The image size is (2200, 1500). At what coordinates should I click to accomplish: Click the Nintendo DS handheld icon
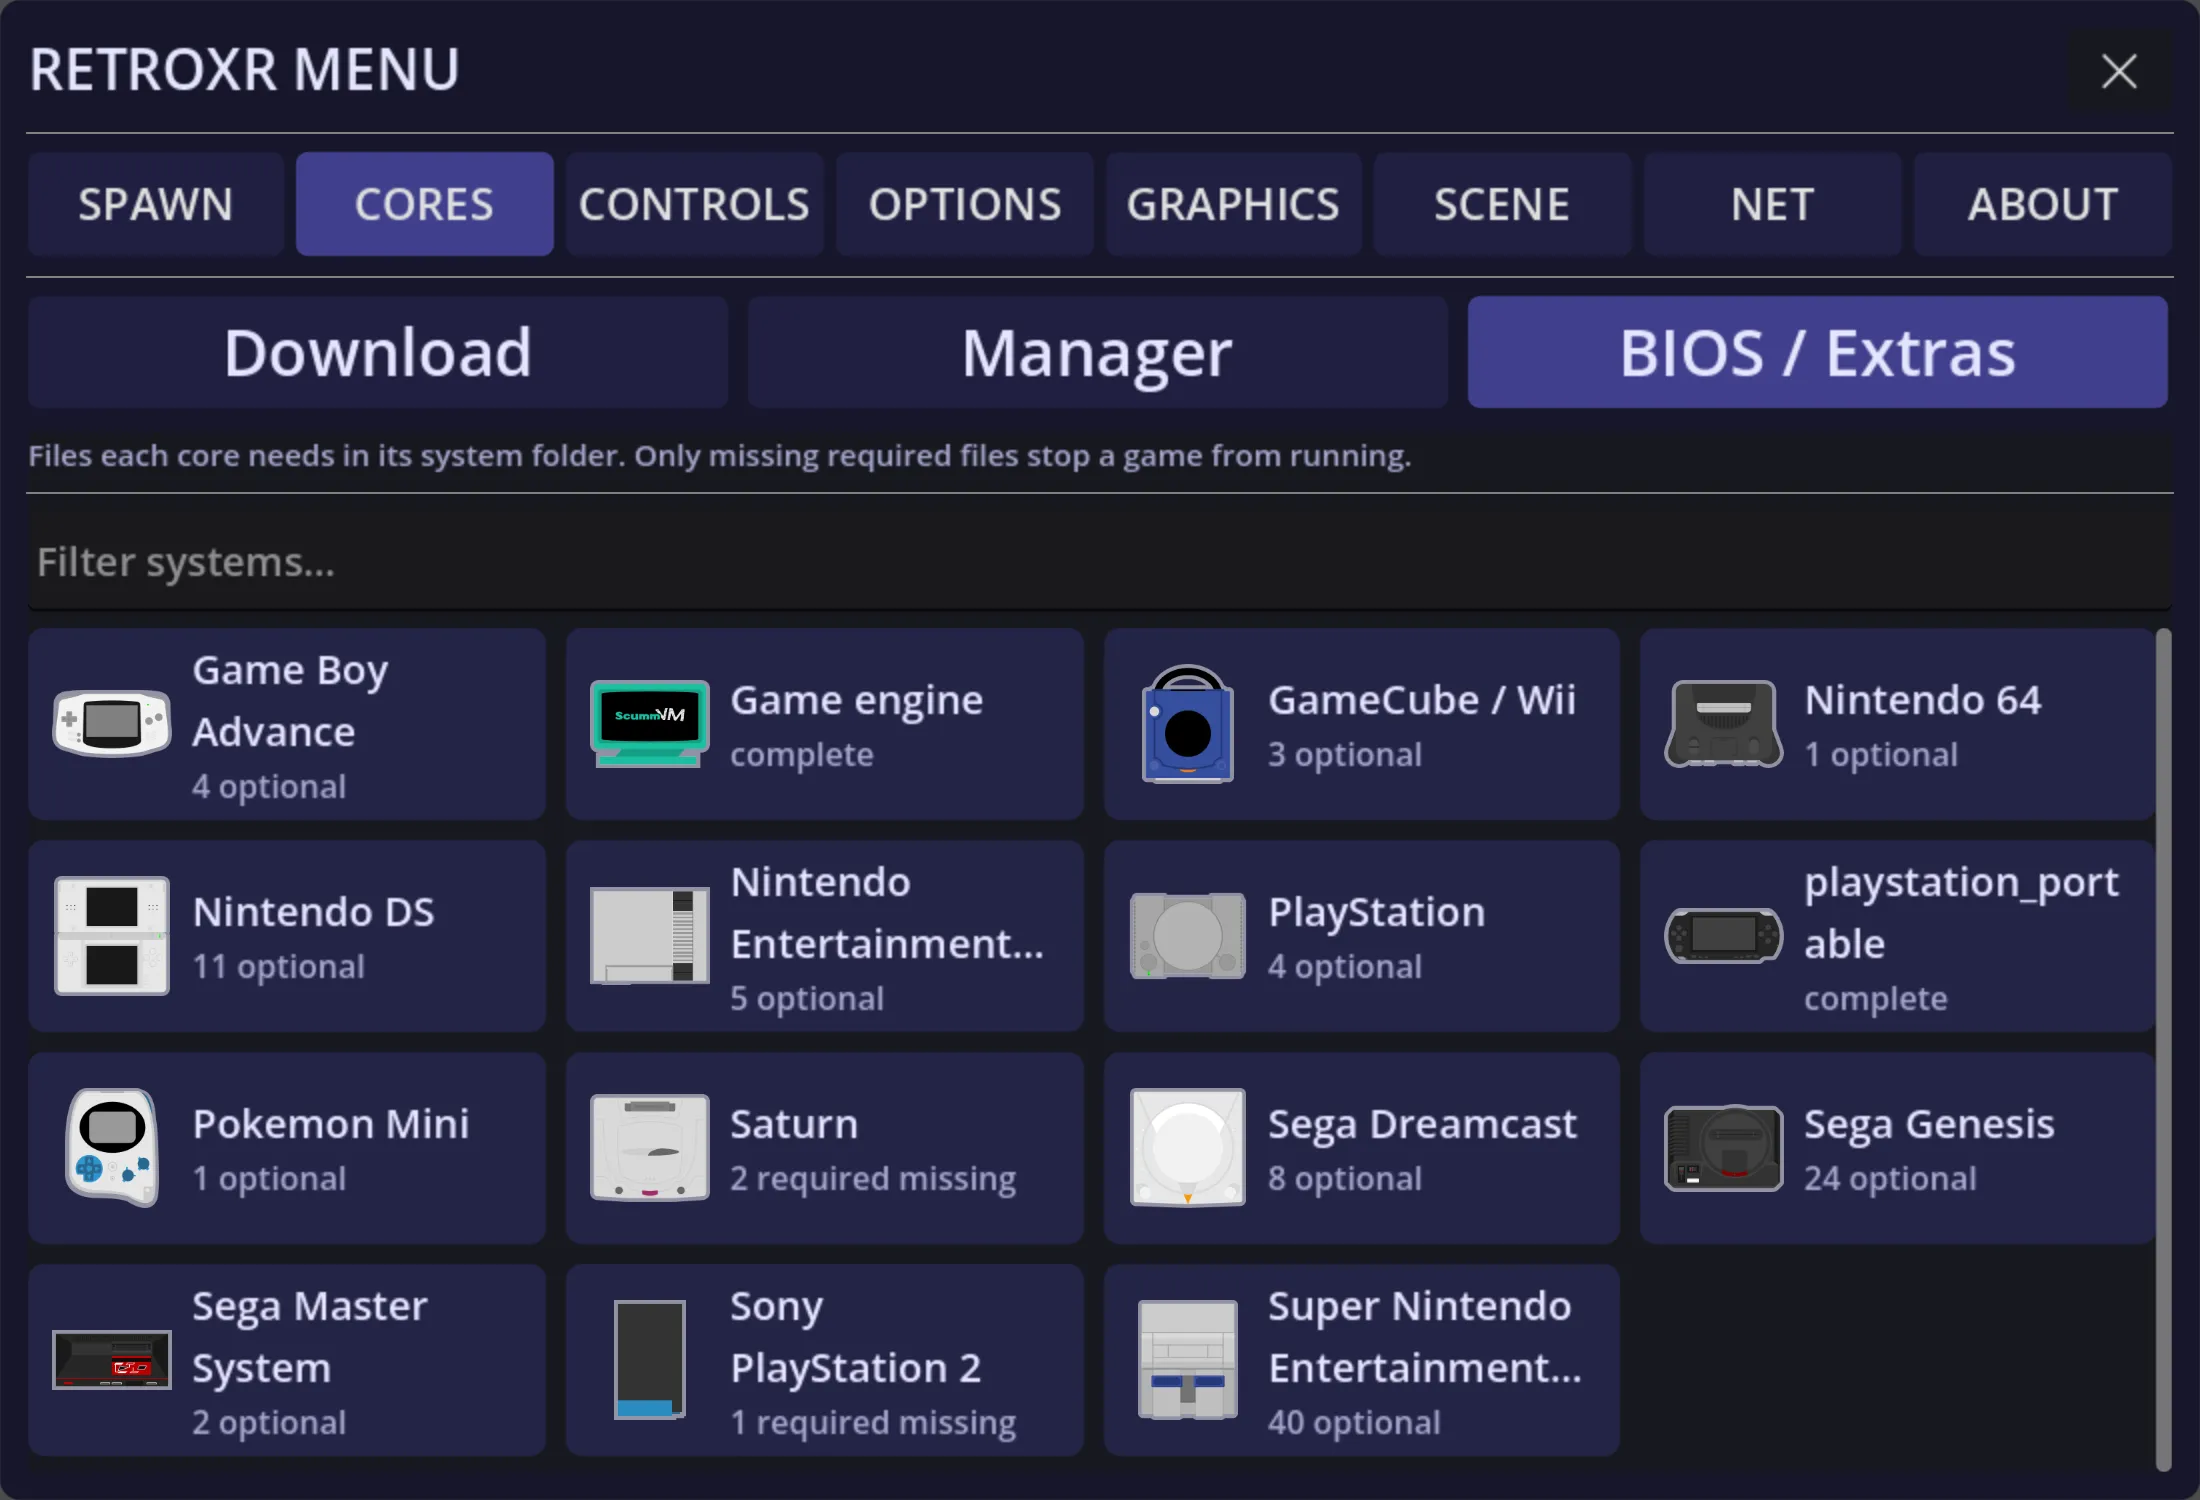(x=111, y=936)
